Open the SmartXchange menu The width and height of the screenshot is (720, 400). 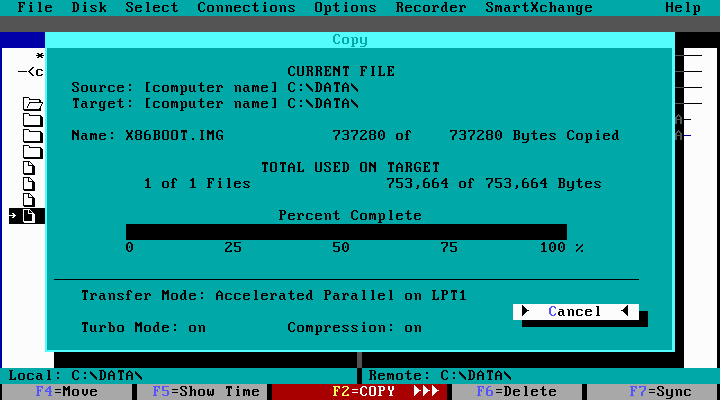click(x=539, y=7)
